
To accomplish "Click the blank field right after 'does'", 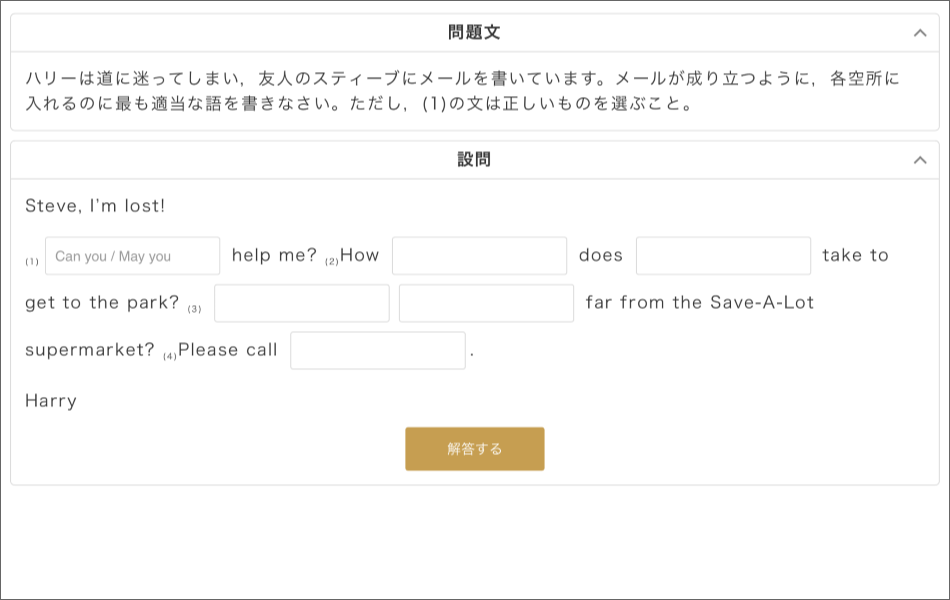I will coord(723,256).
